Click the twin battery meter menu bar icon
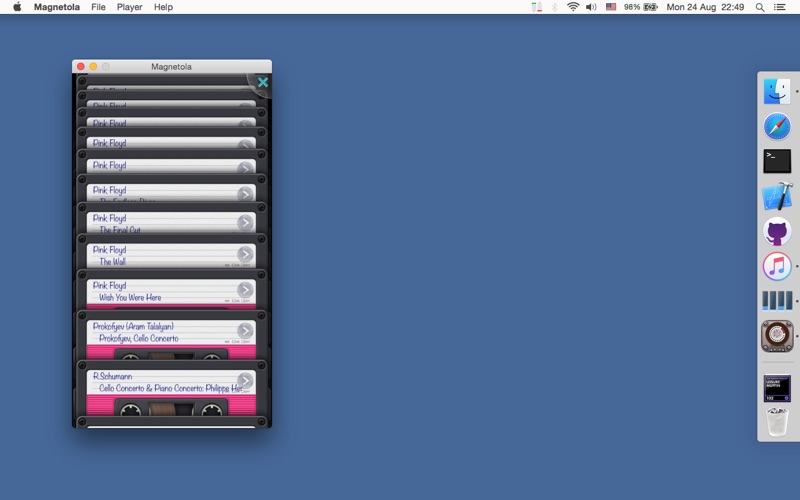The height and width of the screenshot is (500, 800). click(537, 7)
